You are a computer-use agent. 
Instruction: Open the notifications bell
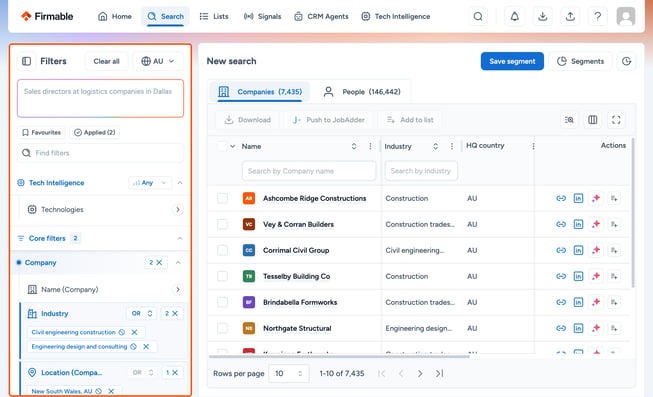[x=515, y=17]
